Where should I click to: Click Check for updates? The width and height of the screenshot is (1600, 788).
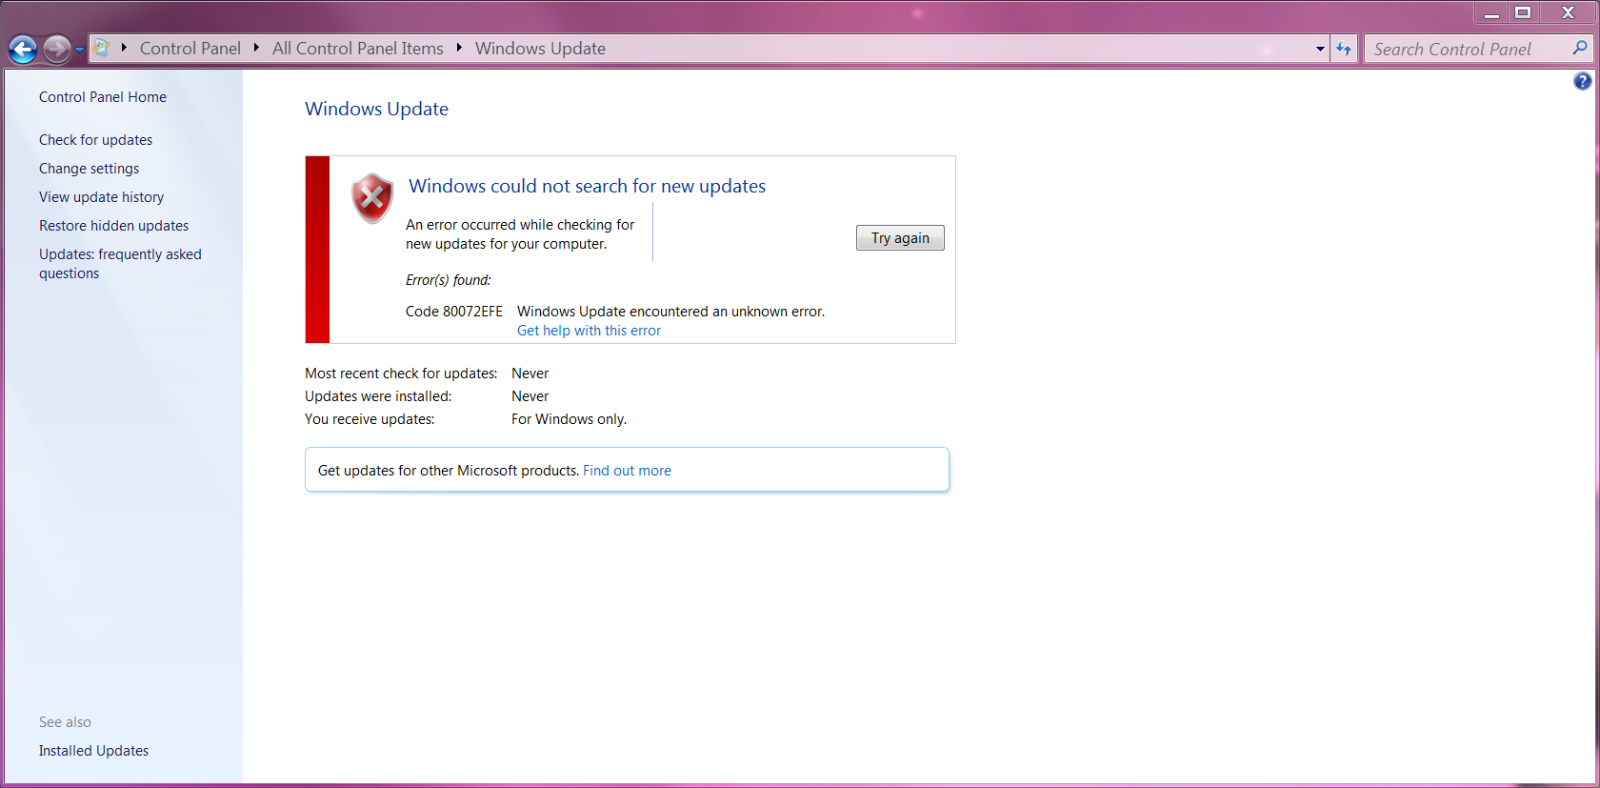(x=96, y=140)
